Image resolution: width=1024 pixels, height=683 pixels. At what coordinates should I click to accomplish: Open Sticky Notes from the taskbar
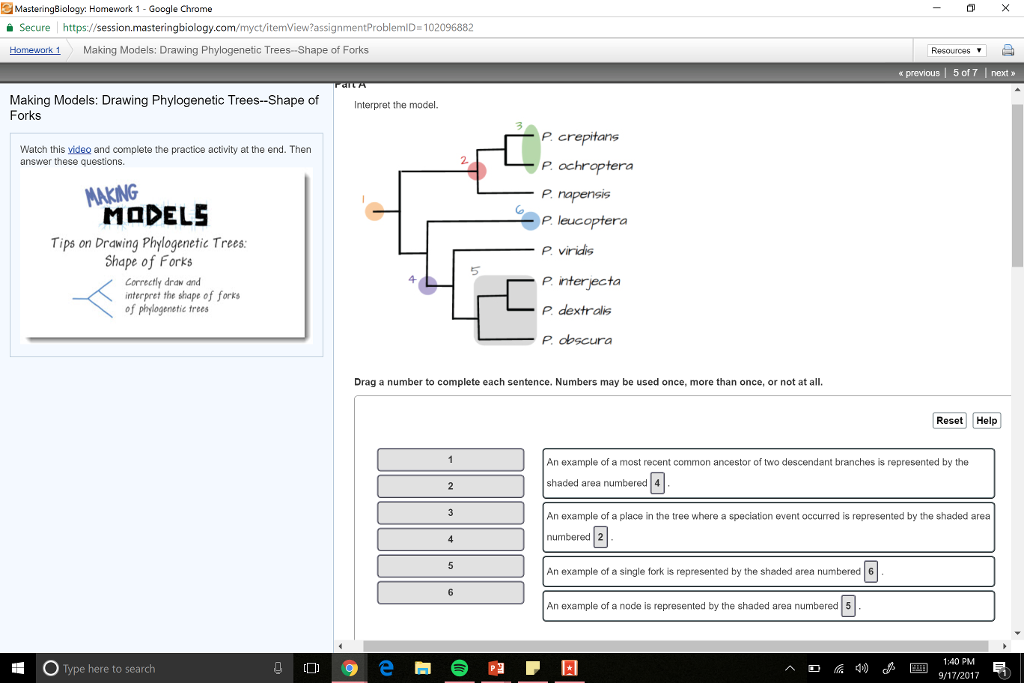532,668
